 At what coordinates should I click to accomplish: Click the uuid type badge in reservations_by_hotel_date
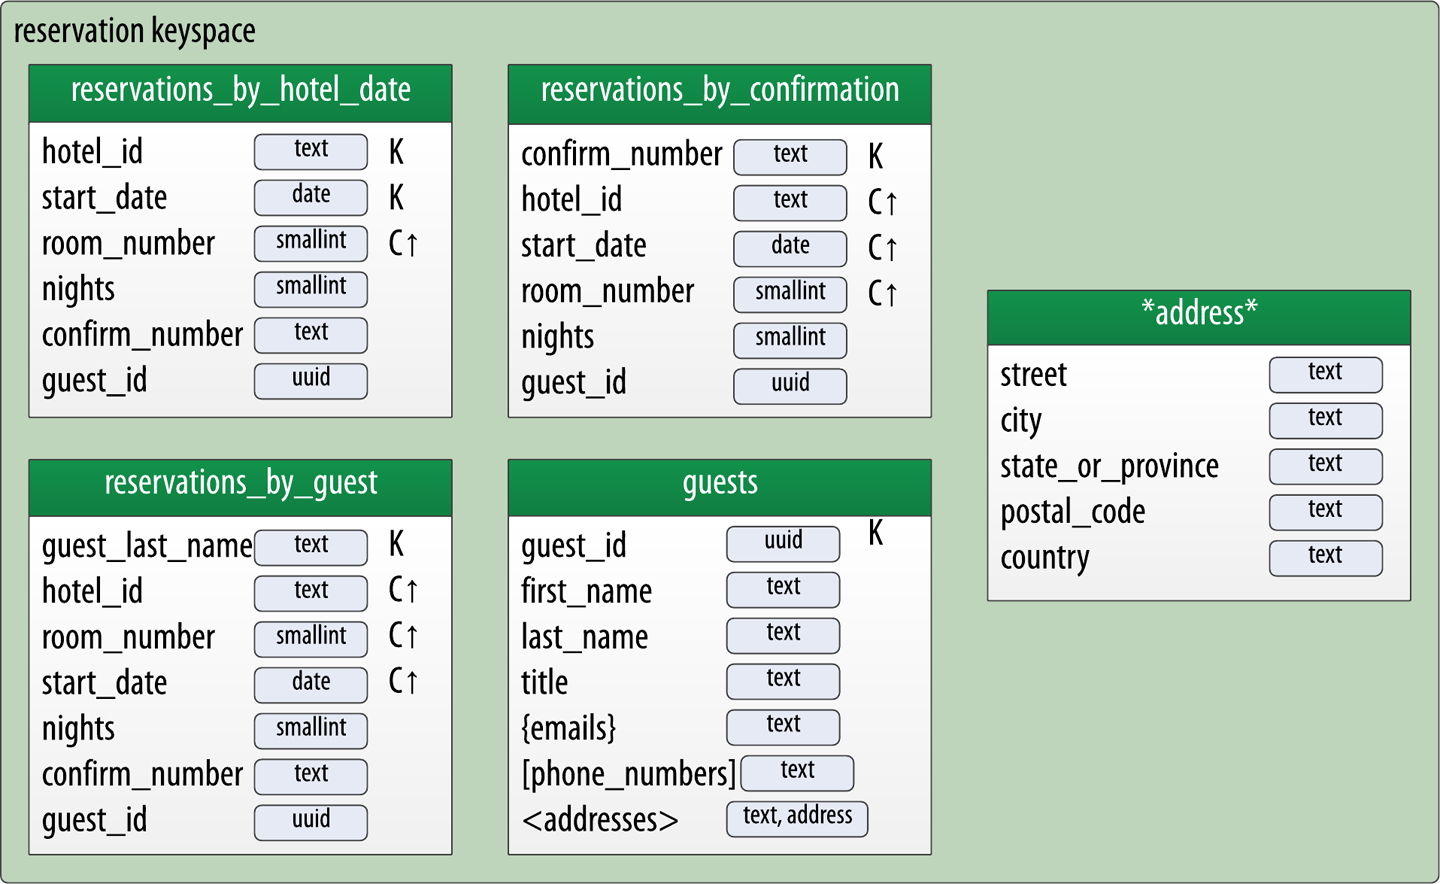click(x=311, y=380)
